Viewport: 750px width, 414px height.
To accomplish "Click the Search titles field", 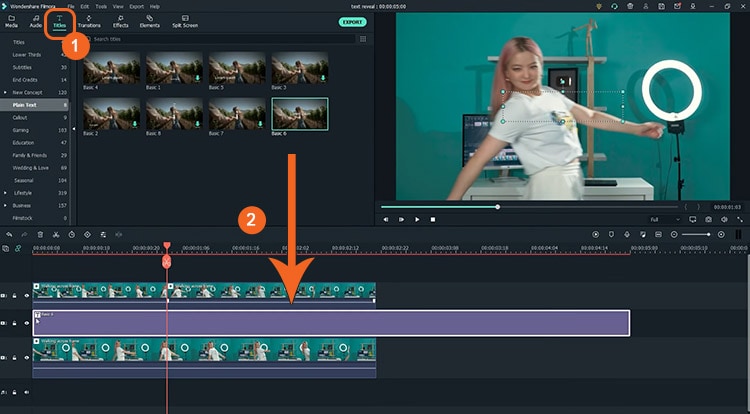I will tap(220, 39).
